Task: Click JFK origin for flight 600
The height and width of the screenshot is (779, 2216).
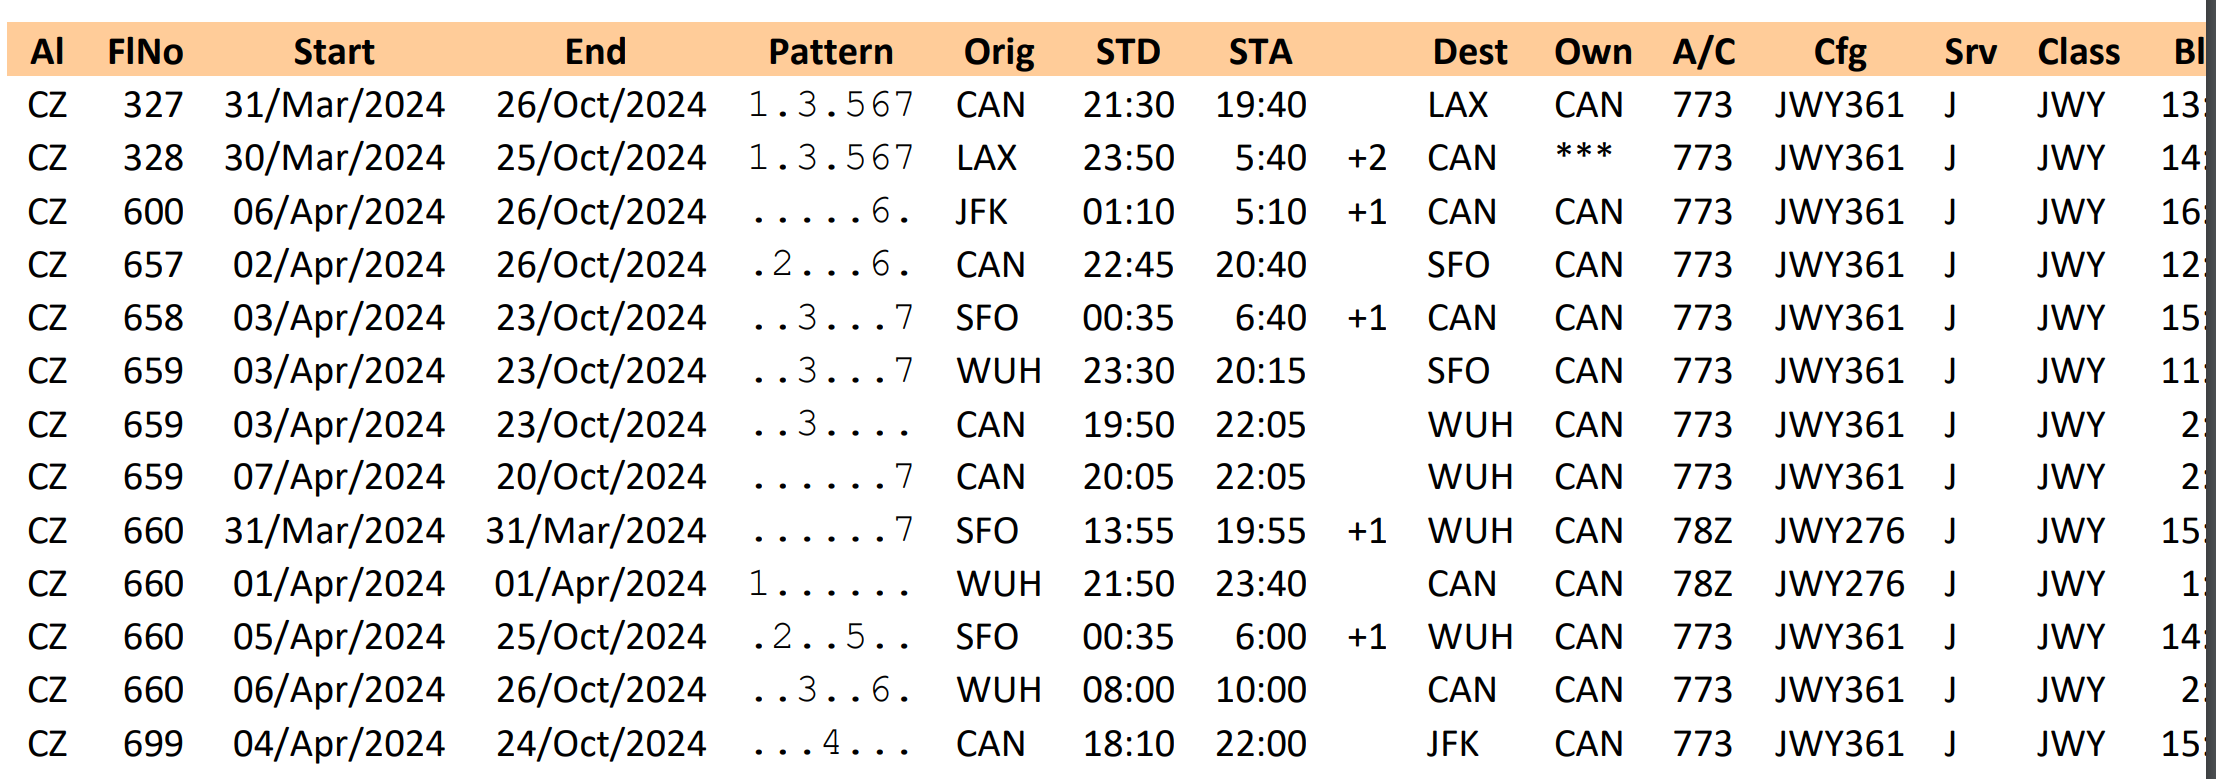Action: (x=981, y=212)
